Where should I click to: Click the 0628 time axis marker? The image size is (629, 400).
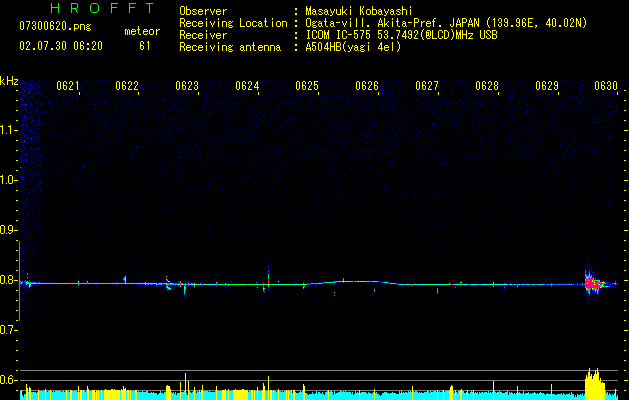[487, 86]
